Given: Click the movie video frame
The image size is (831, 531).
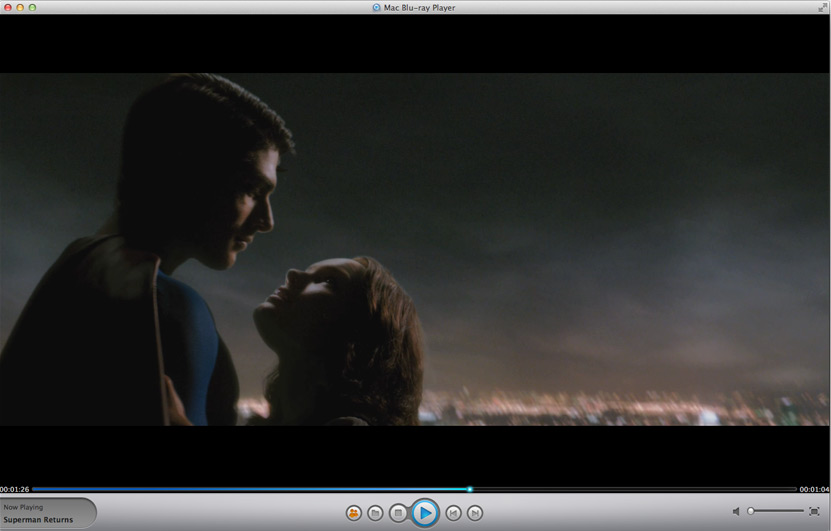Looking at the screenshot, I should (x=415, y=249).
